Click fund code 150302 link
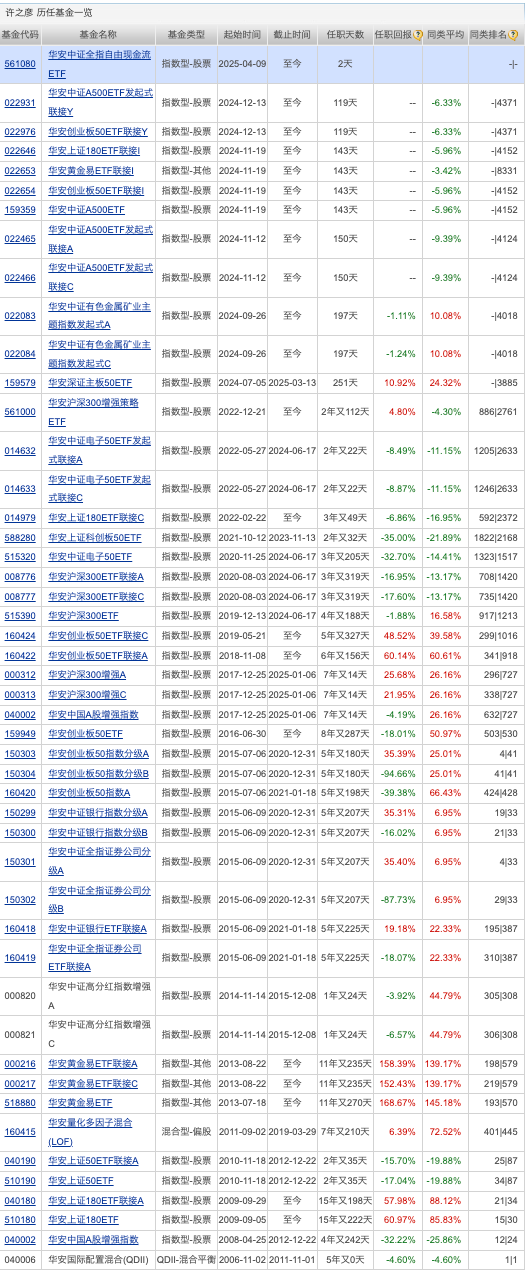 coord(20,899)
